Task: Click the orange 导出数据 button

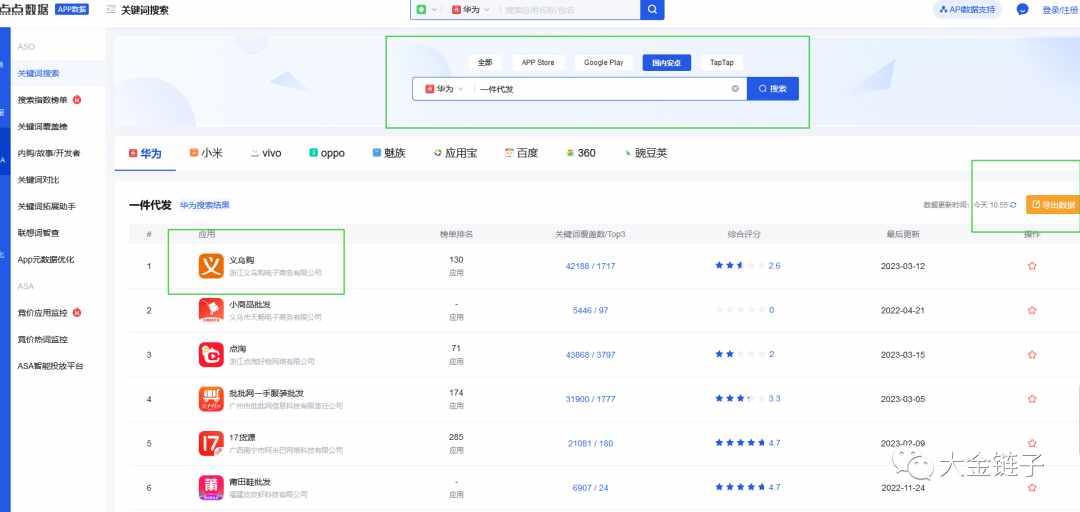Action: (x=1053, y=205)
